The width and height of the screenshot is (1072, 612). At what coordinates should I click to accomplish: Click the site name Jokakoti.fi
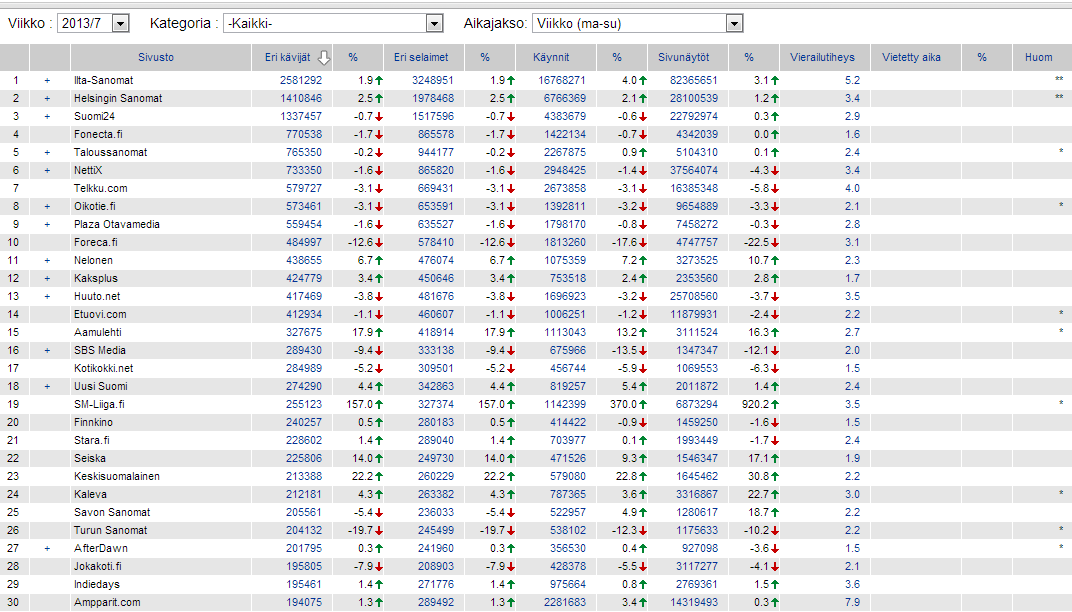click(98, 566)
